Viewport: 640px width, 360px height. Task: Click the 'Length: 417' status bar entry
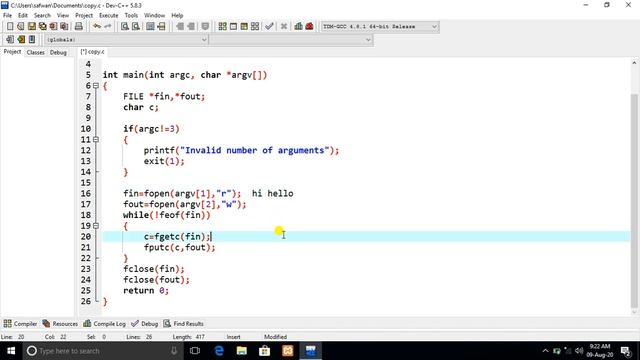point(189,337)
